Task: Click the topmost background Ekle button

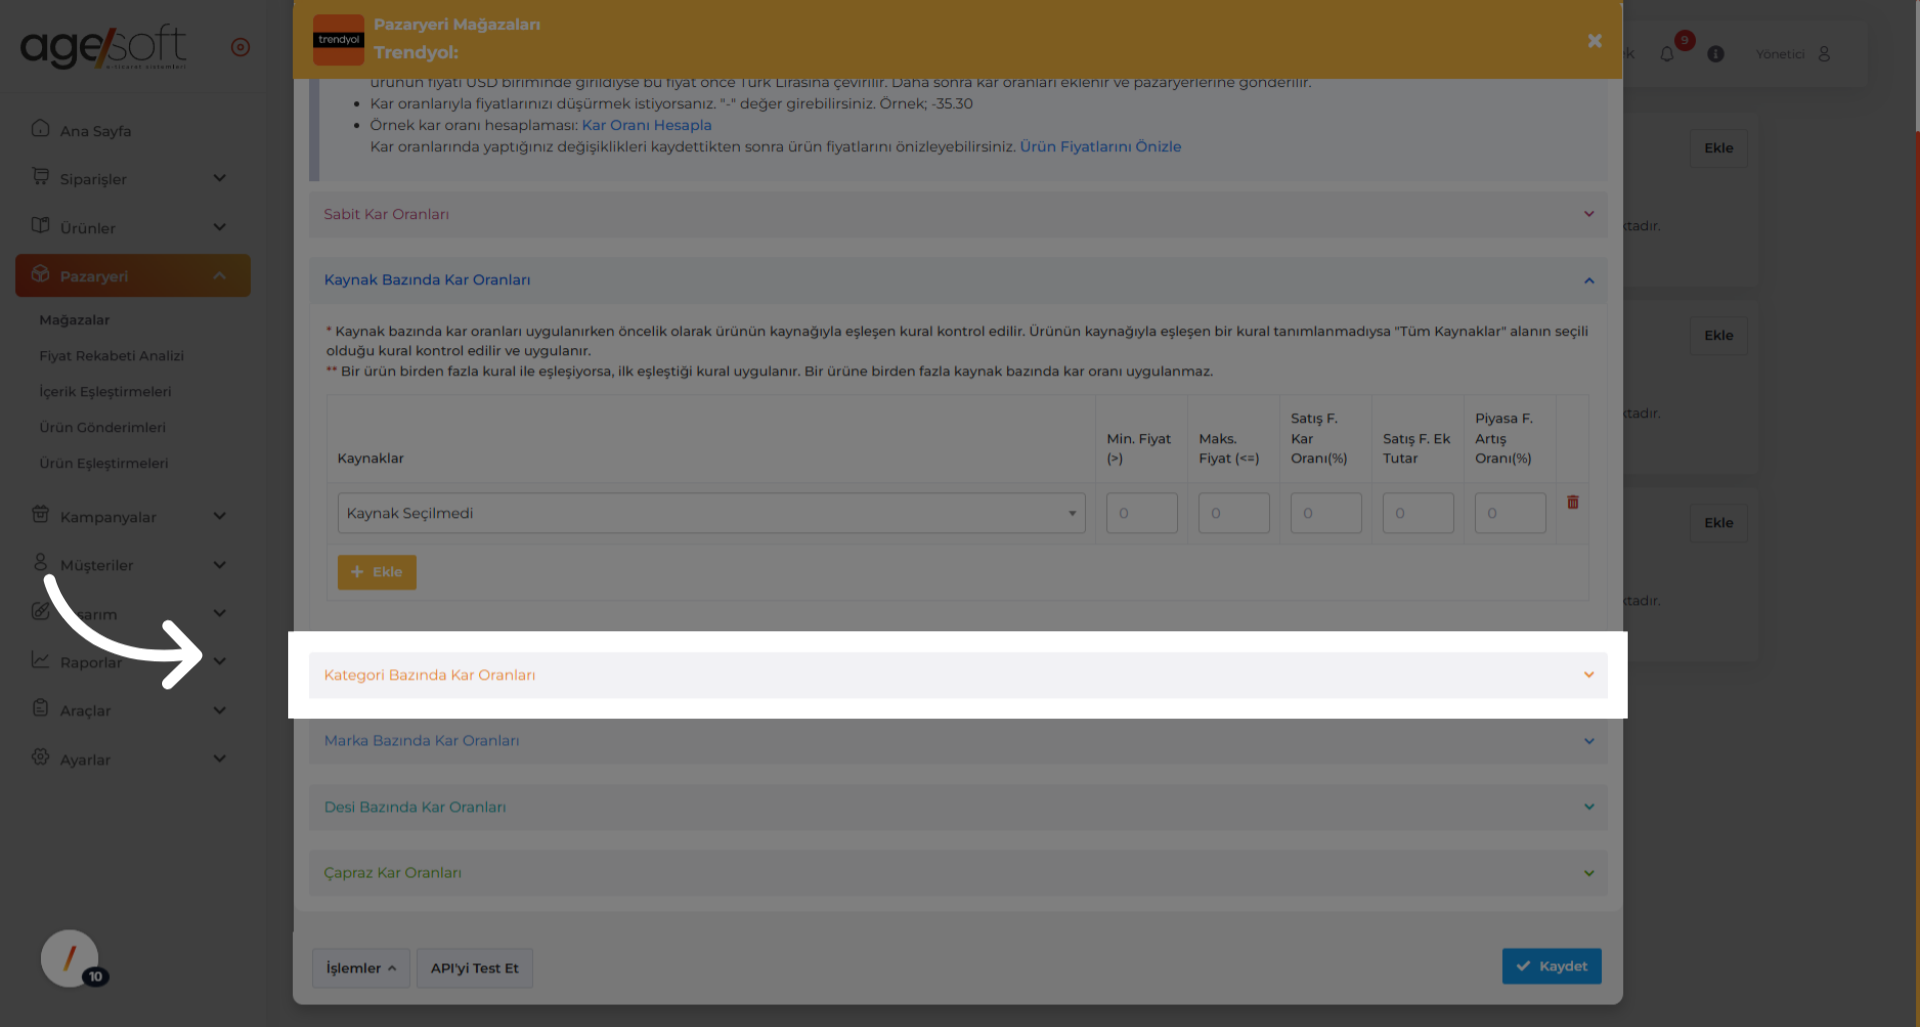Action: coord(1719,148)
